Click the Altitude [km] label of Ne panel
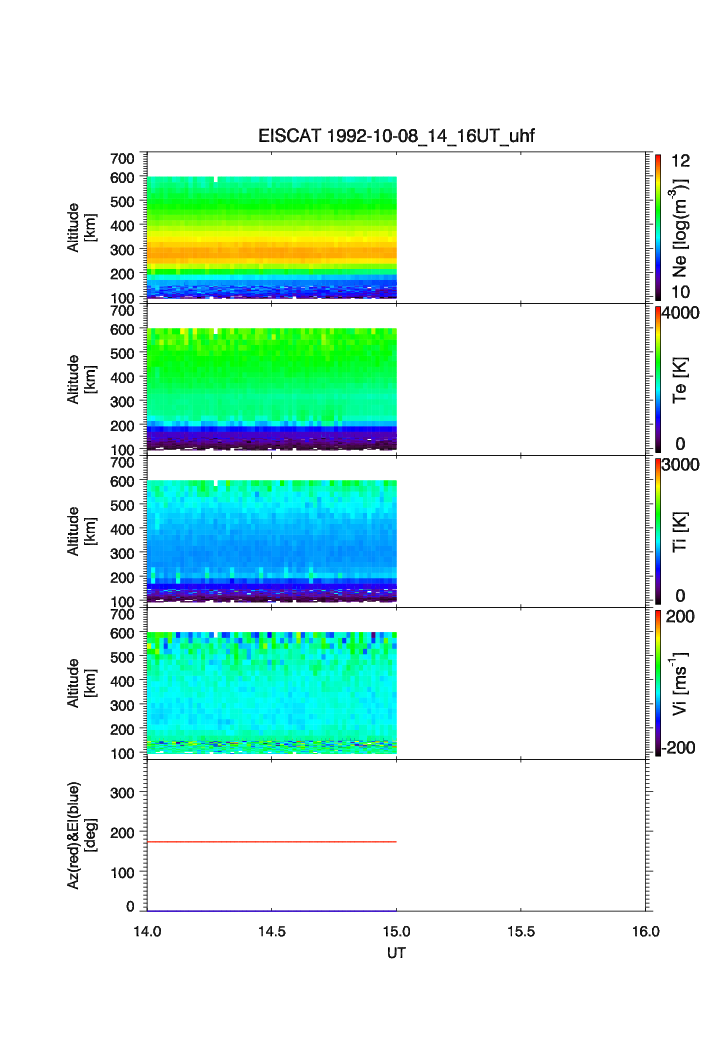The height and width of the screenshot is (1063, 708). 81,228
